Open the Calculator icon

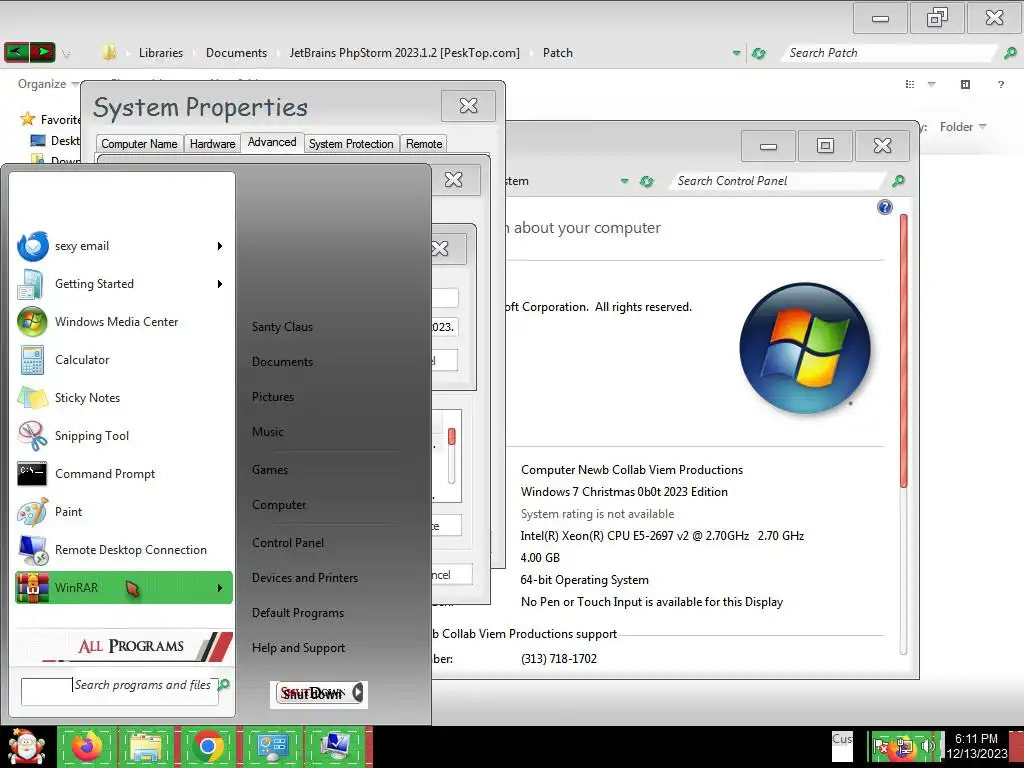pyautogui.click(x=32, y=360)
